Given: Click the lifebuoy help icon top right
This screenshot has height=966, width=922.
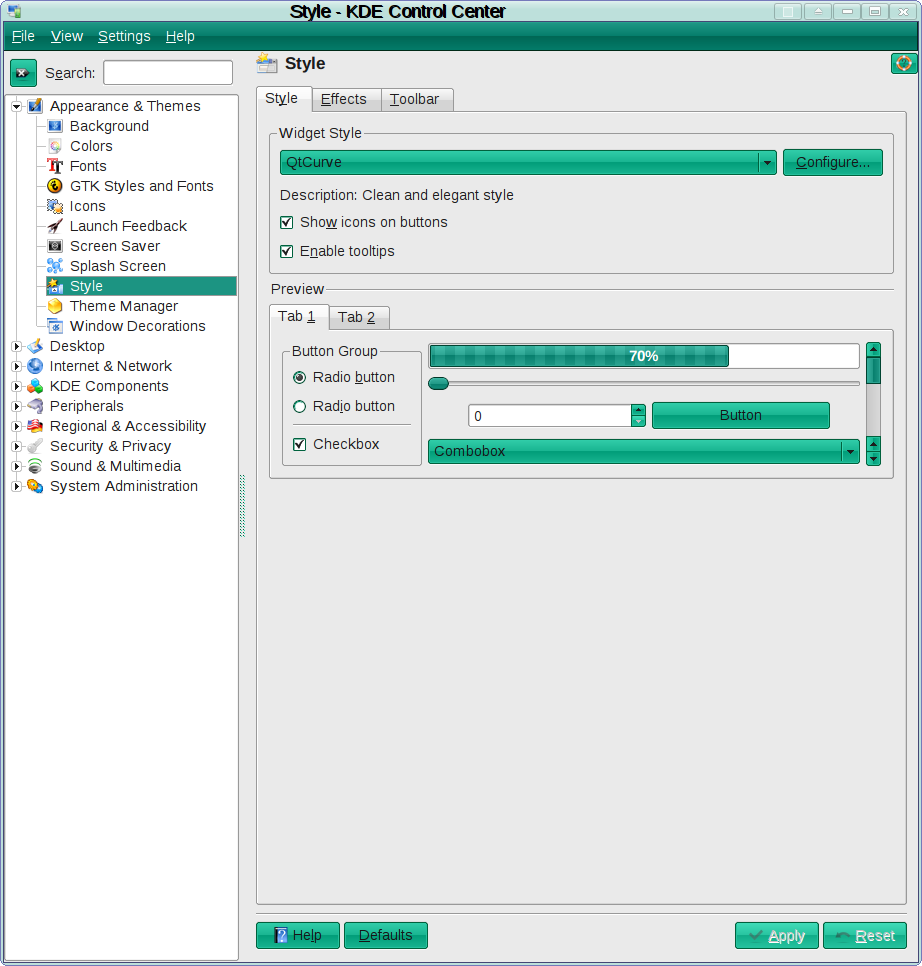Looking at the screenshot, I should tap(904, 63).
